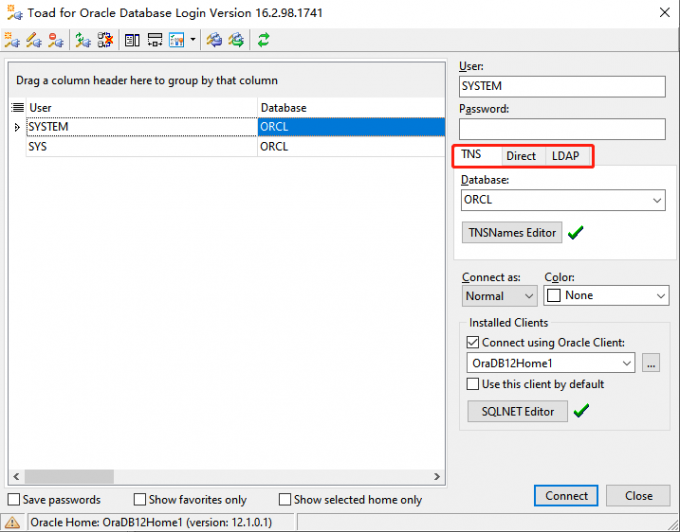Image resolution: width=680 pixels, height=532 pixels.
Task: Click the horizontal scrollbar thumb in grid
Action: 69,477
